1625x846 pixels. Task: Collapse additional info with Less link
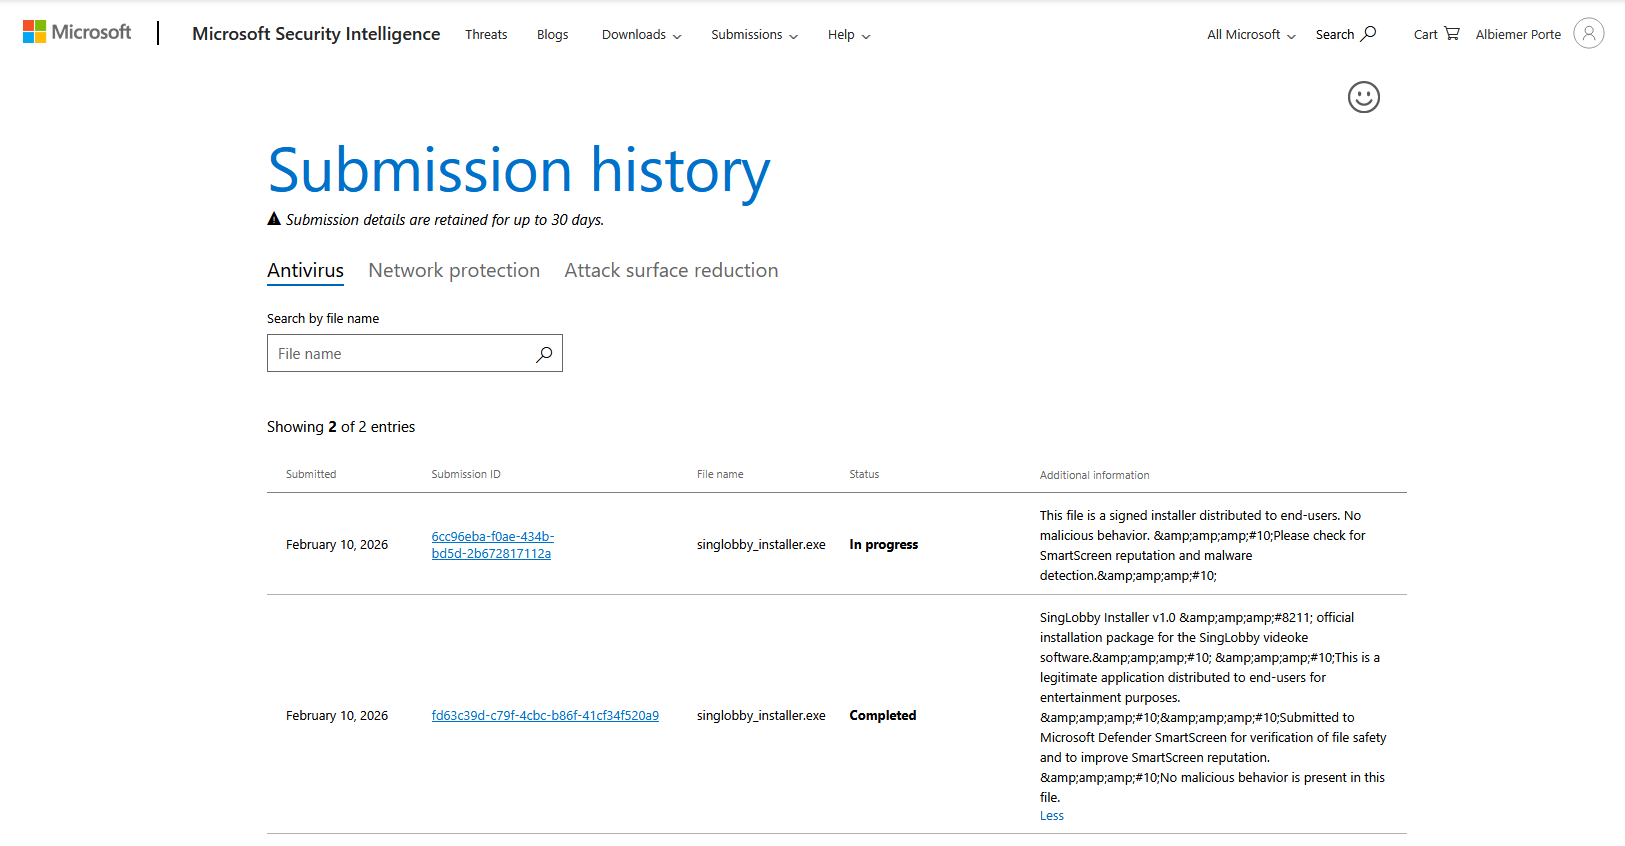(x=1051, y=816)
